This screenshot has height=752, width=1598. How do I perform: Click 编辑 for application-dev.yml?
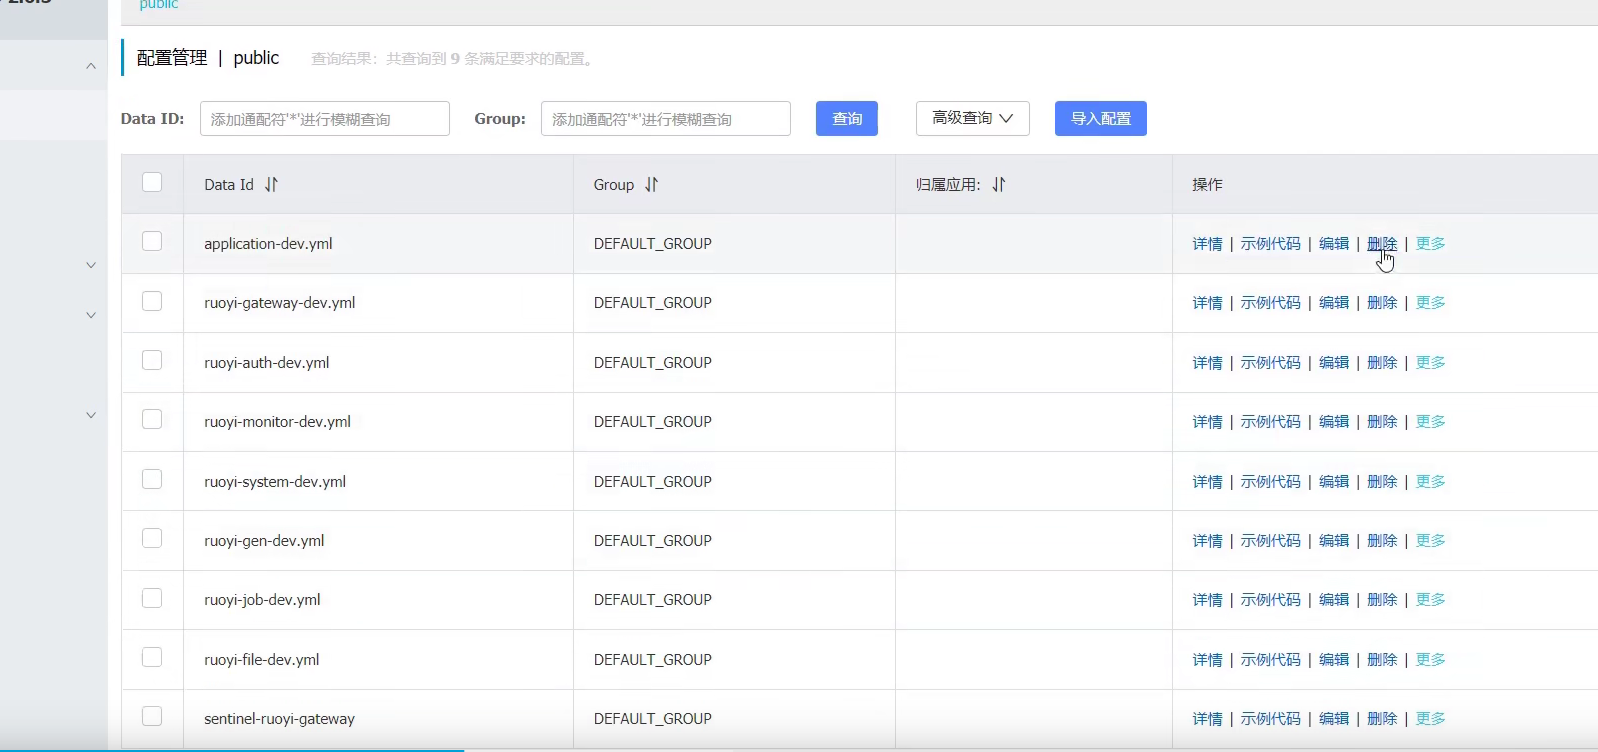[1334, 243]
